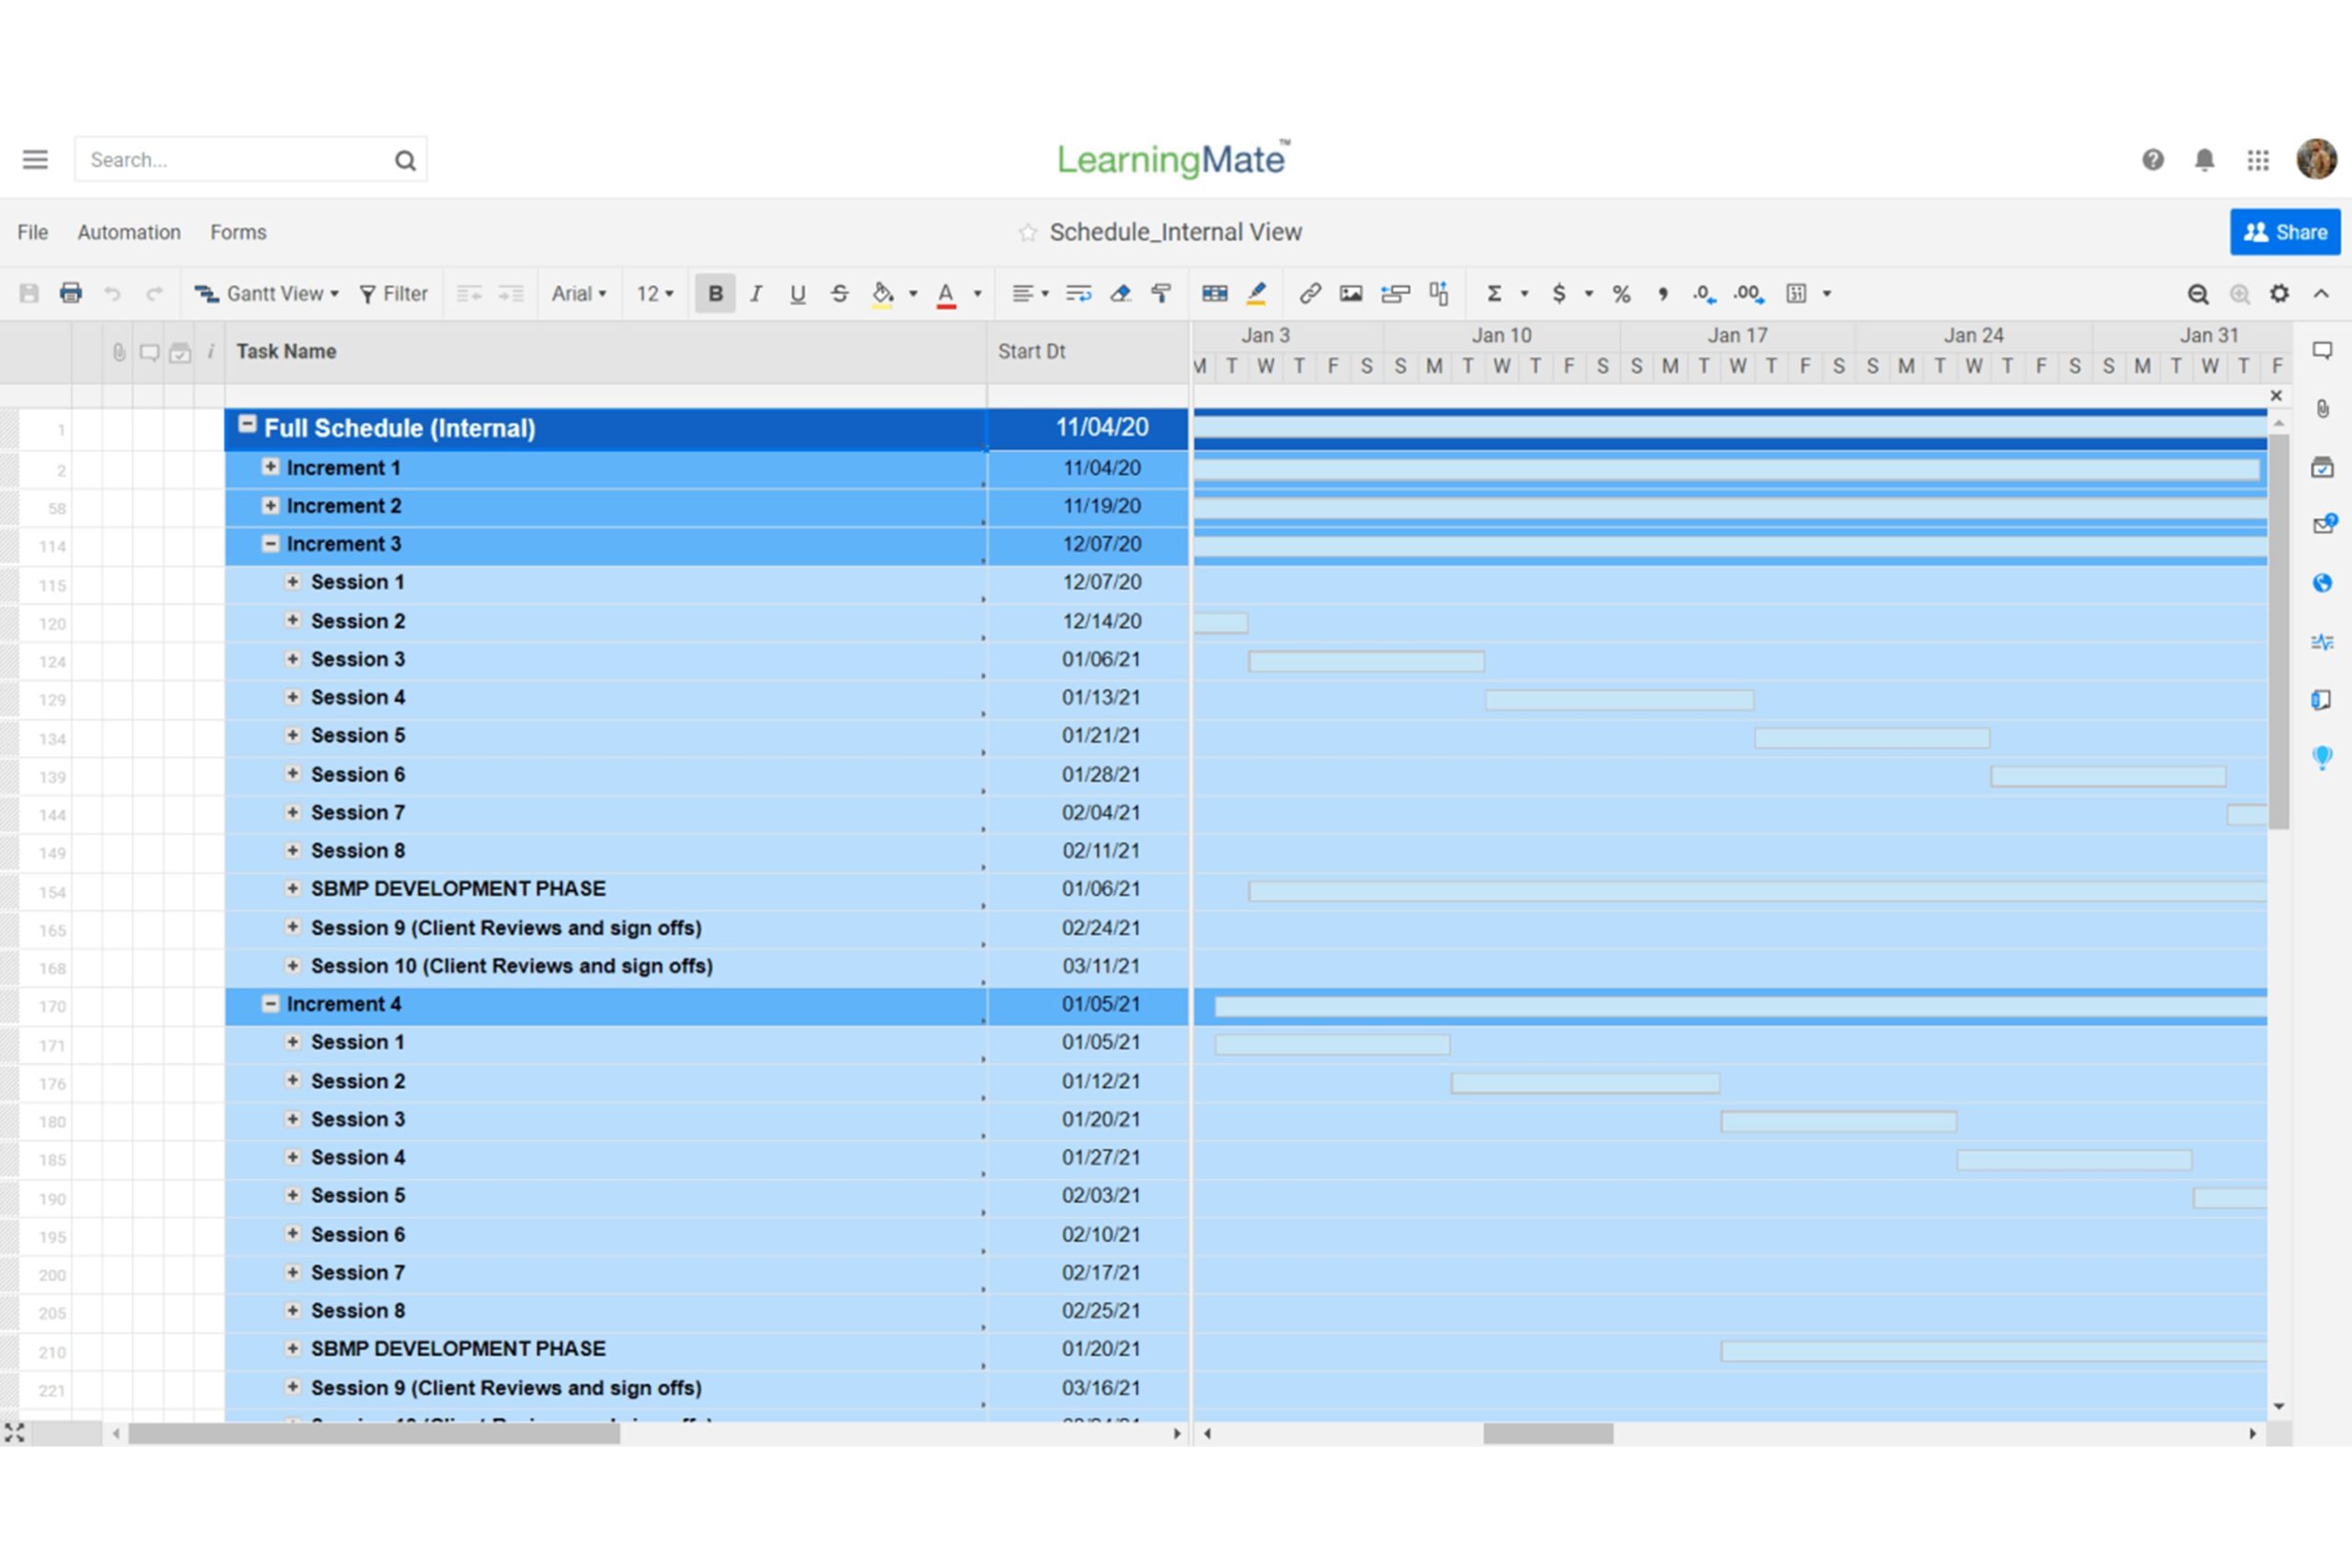Click the Task Name column header
The image size is (2352, 1568).
click(x=605, y=351)
